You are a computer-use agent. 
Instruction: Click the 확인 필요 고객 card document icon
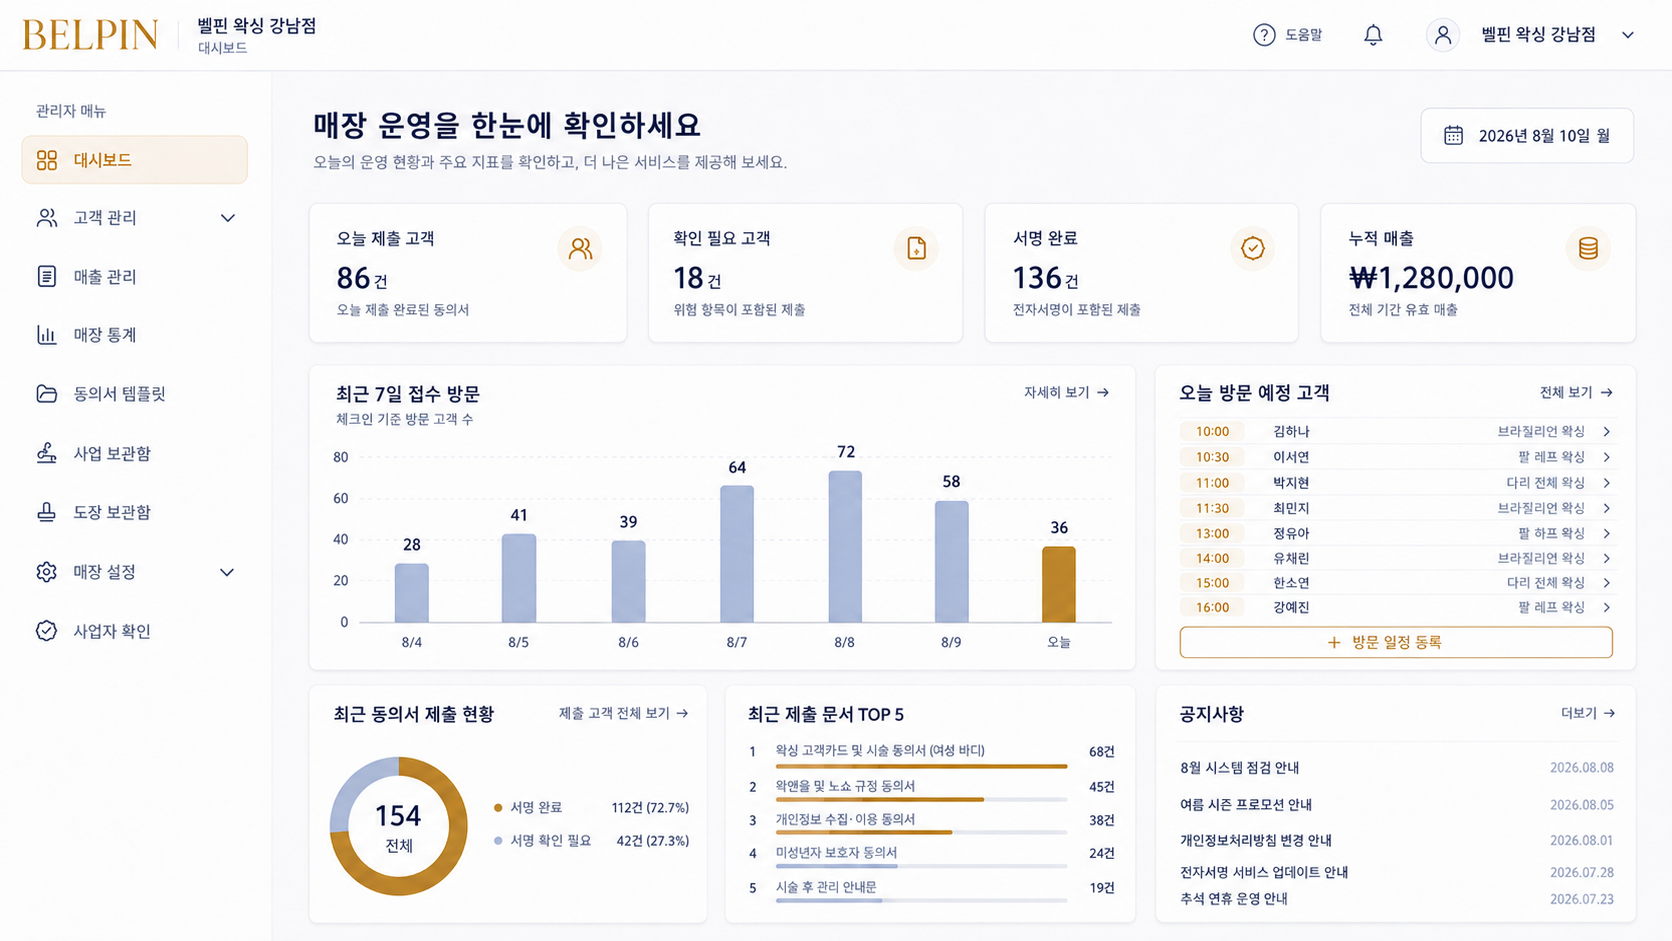pos(916,248)
